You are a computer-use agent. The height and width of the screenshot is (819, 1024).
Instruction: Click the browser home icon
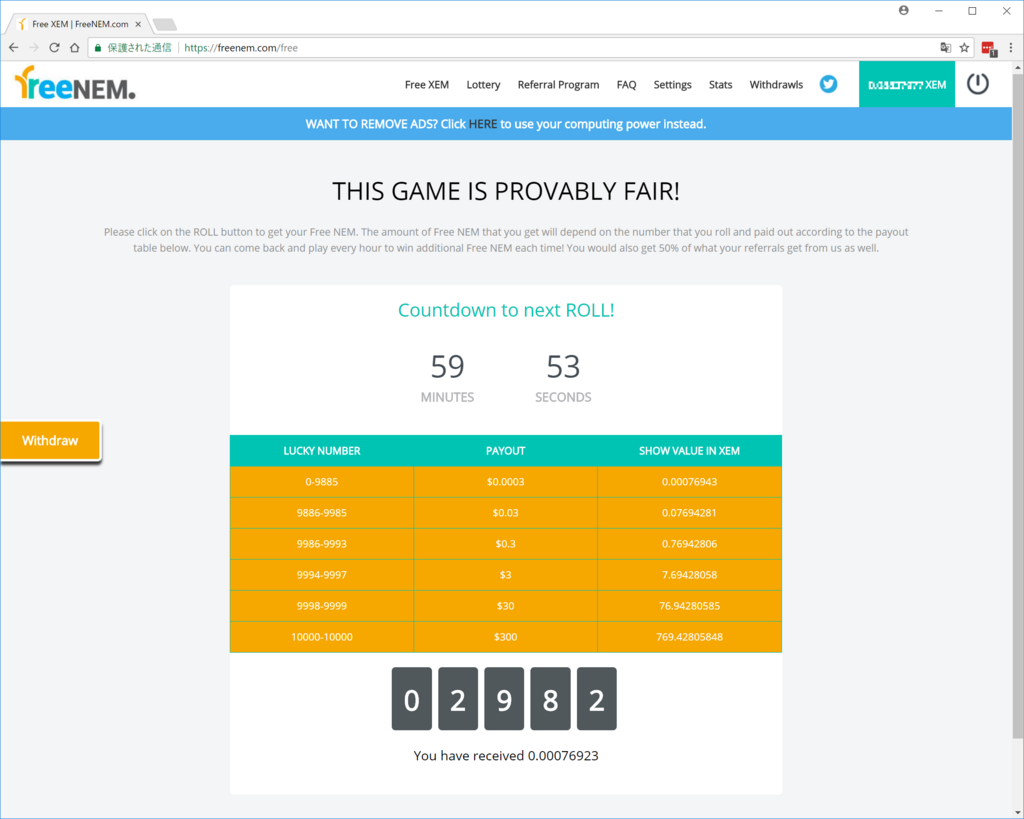pos(74,48)
